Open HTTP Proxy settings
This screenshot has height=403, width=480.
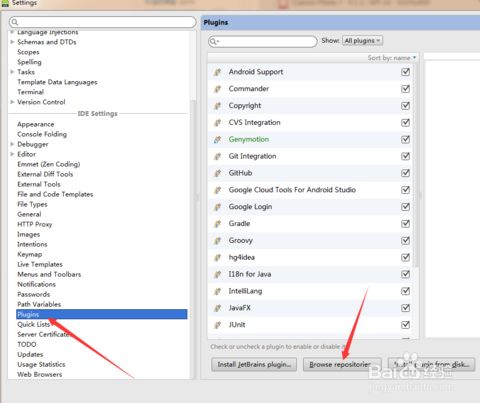point(35,224)
